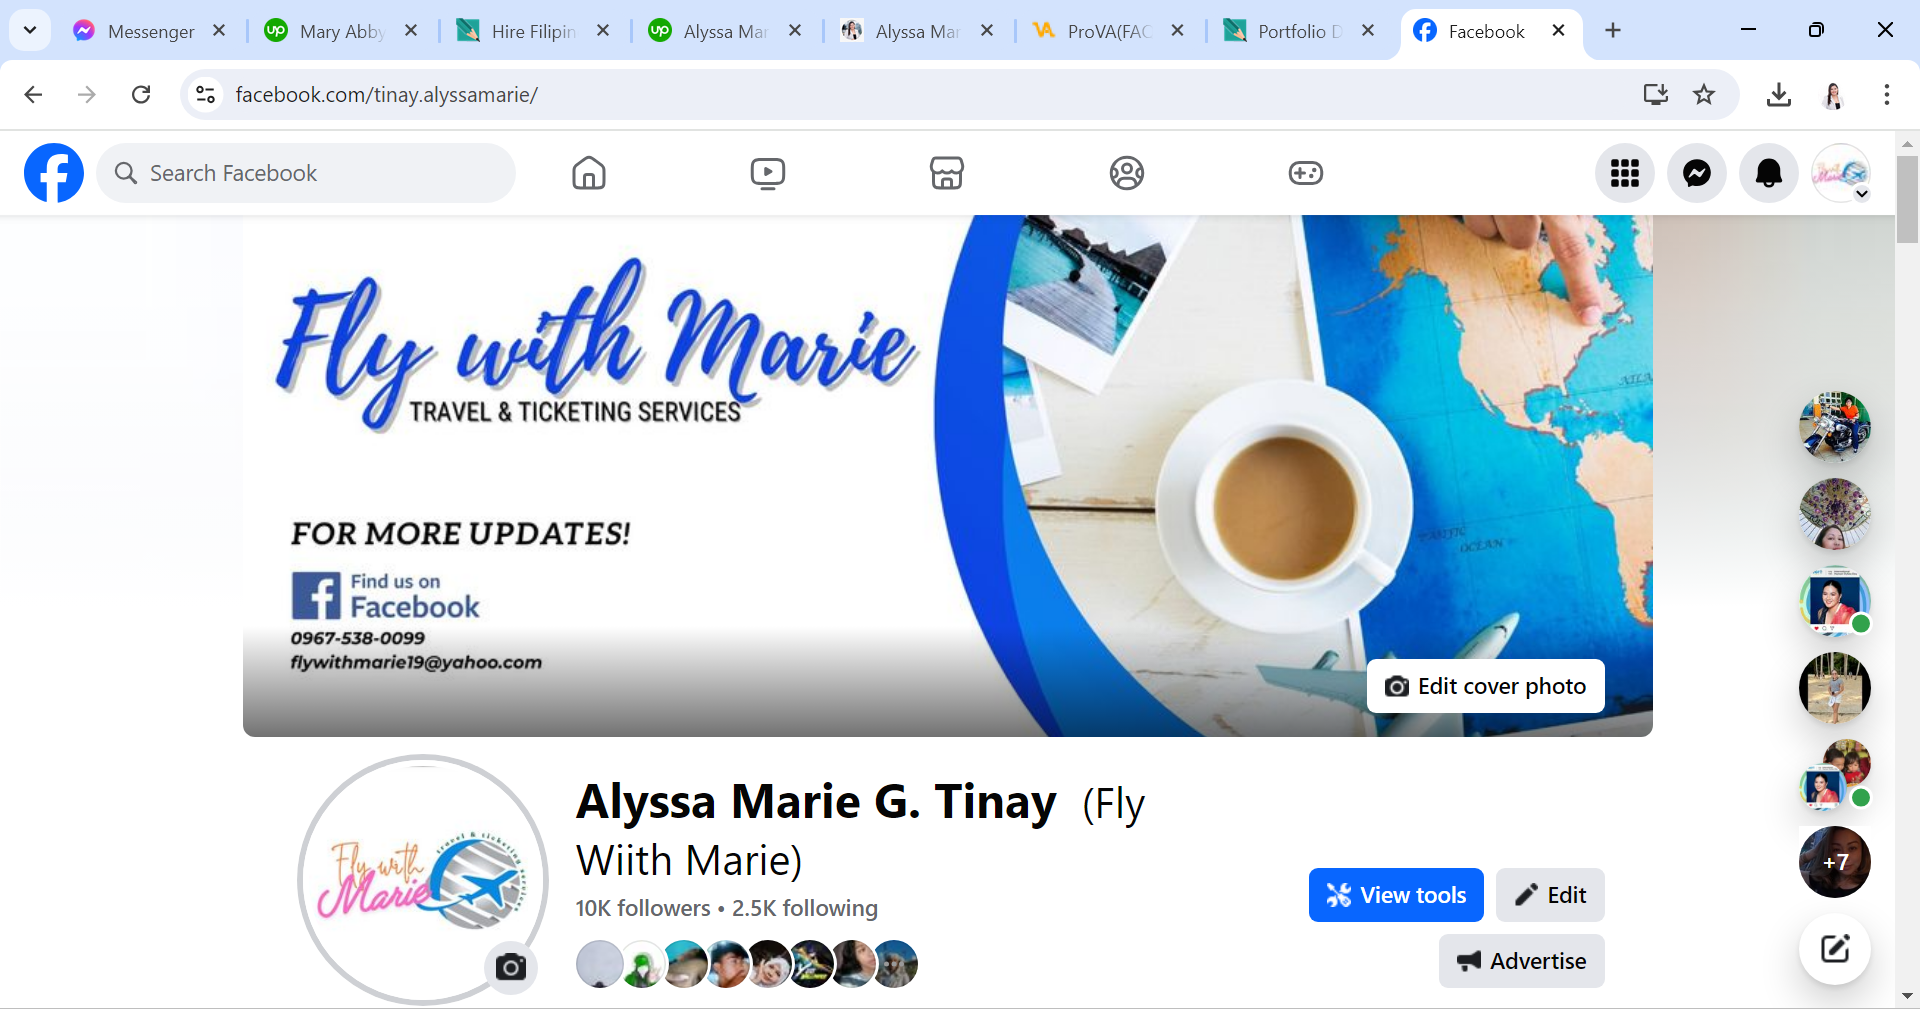
Task: Open the Messenger chat icon
Action: [1697, 173]
